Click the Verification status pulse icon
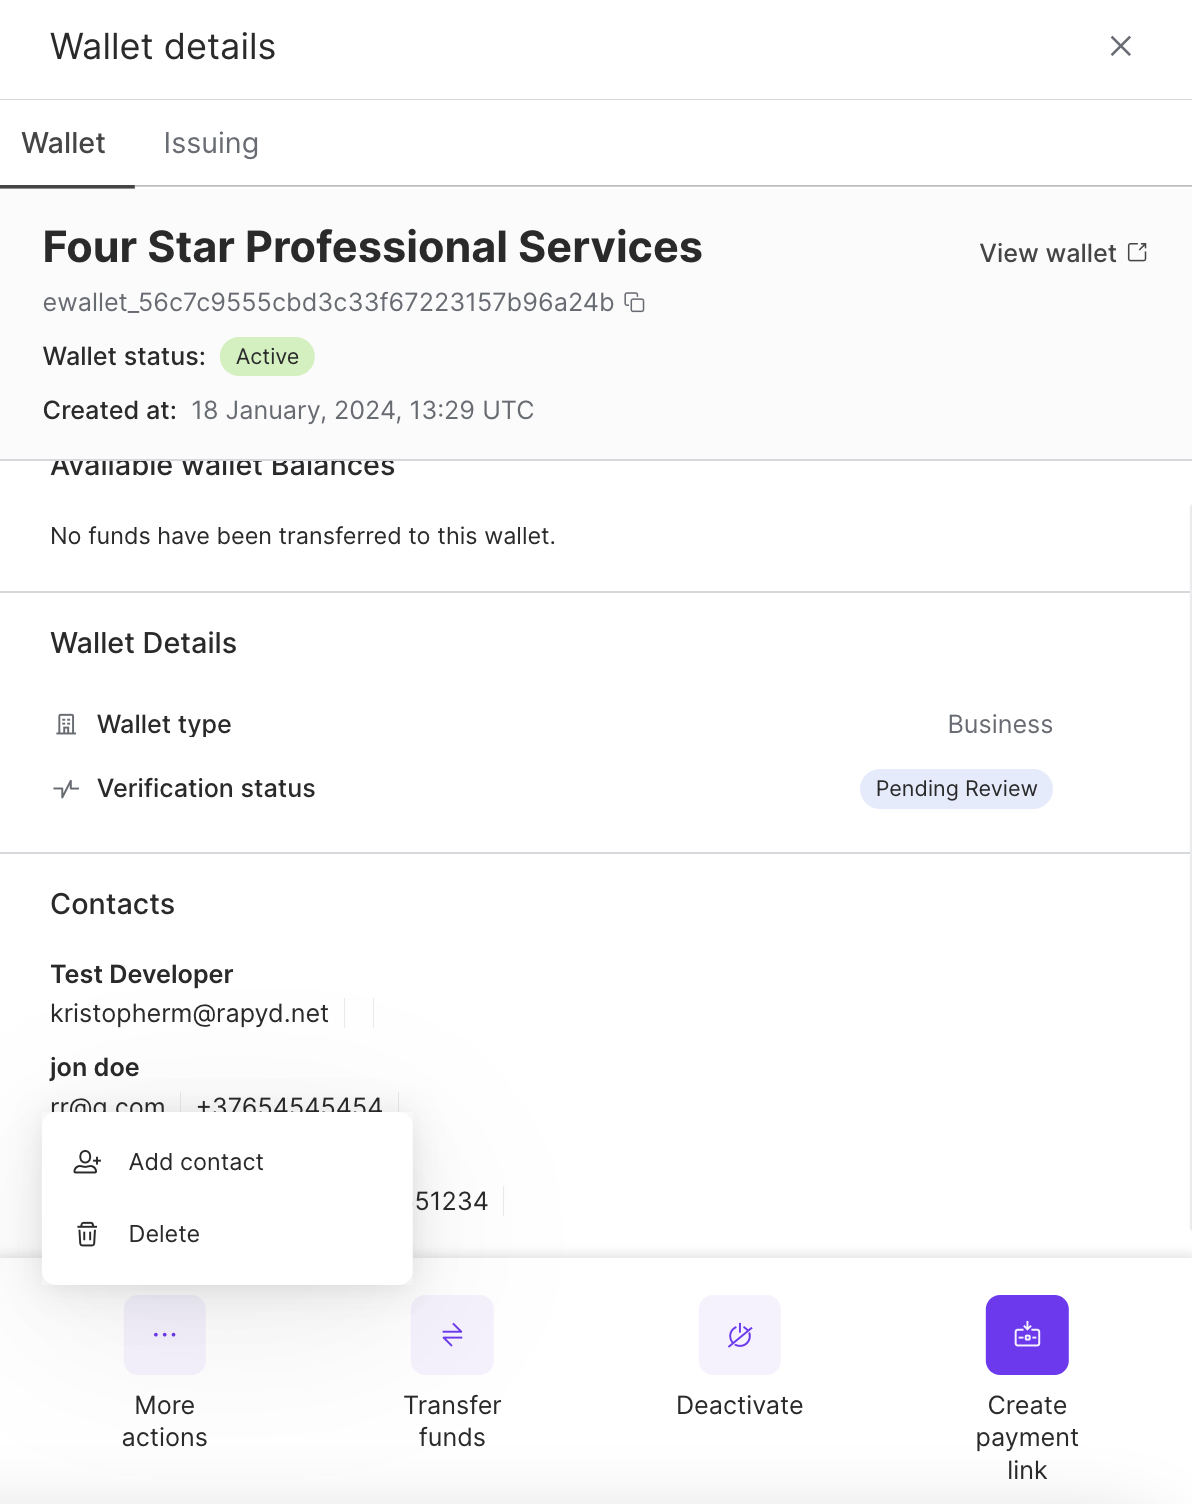The height and width of the screenshot is (1504, 1192). pyautogui.click(x=66, y=789)
